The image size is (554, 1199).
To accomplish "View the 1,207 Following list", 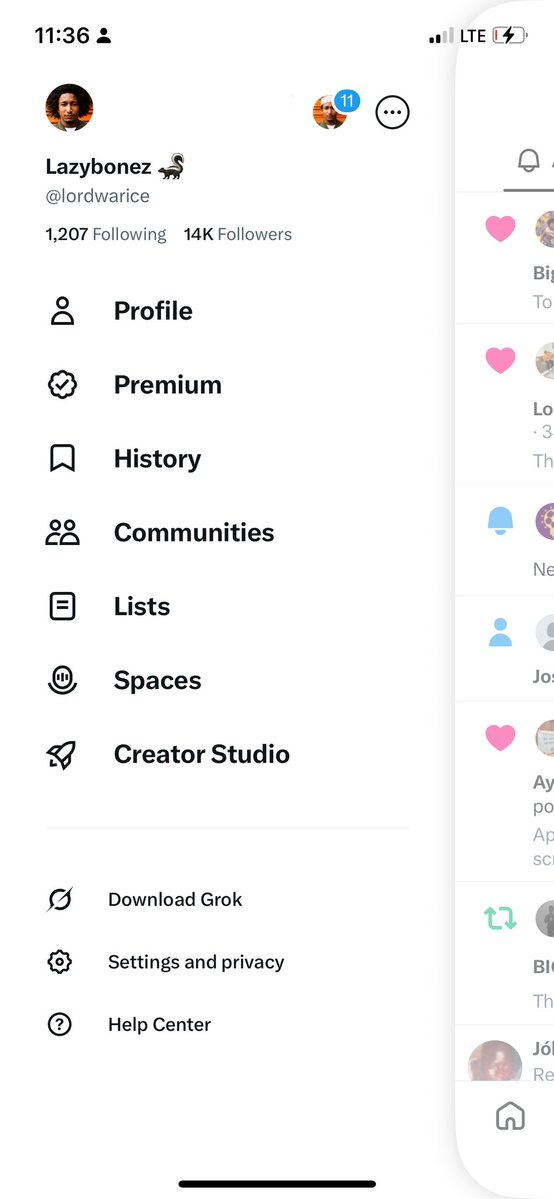I will coord(106,234).
